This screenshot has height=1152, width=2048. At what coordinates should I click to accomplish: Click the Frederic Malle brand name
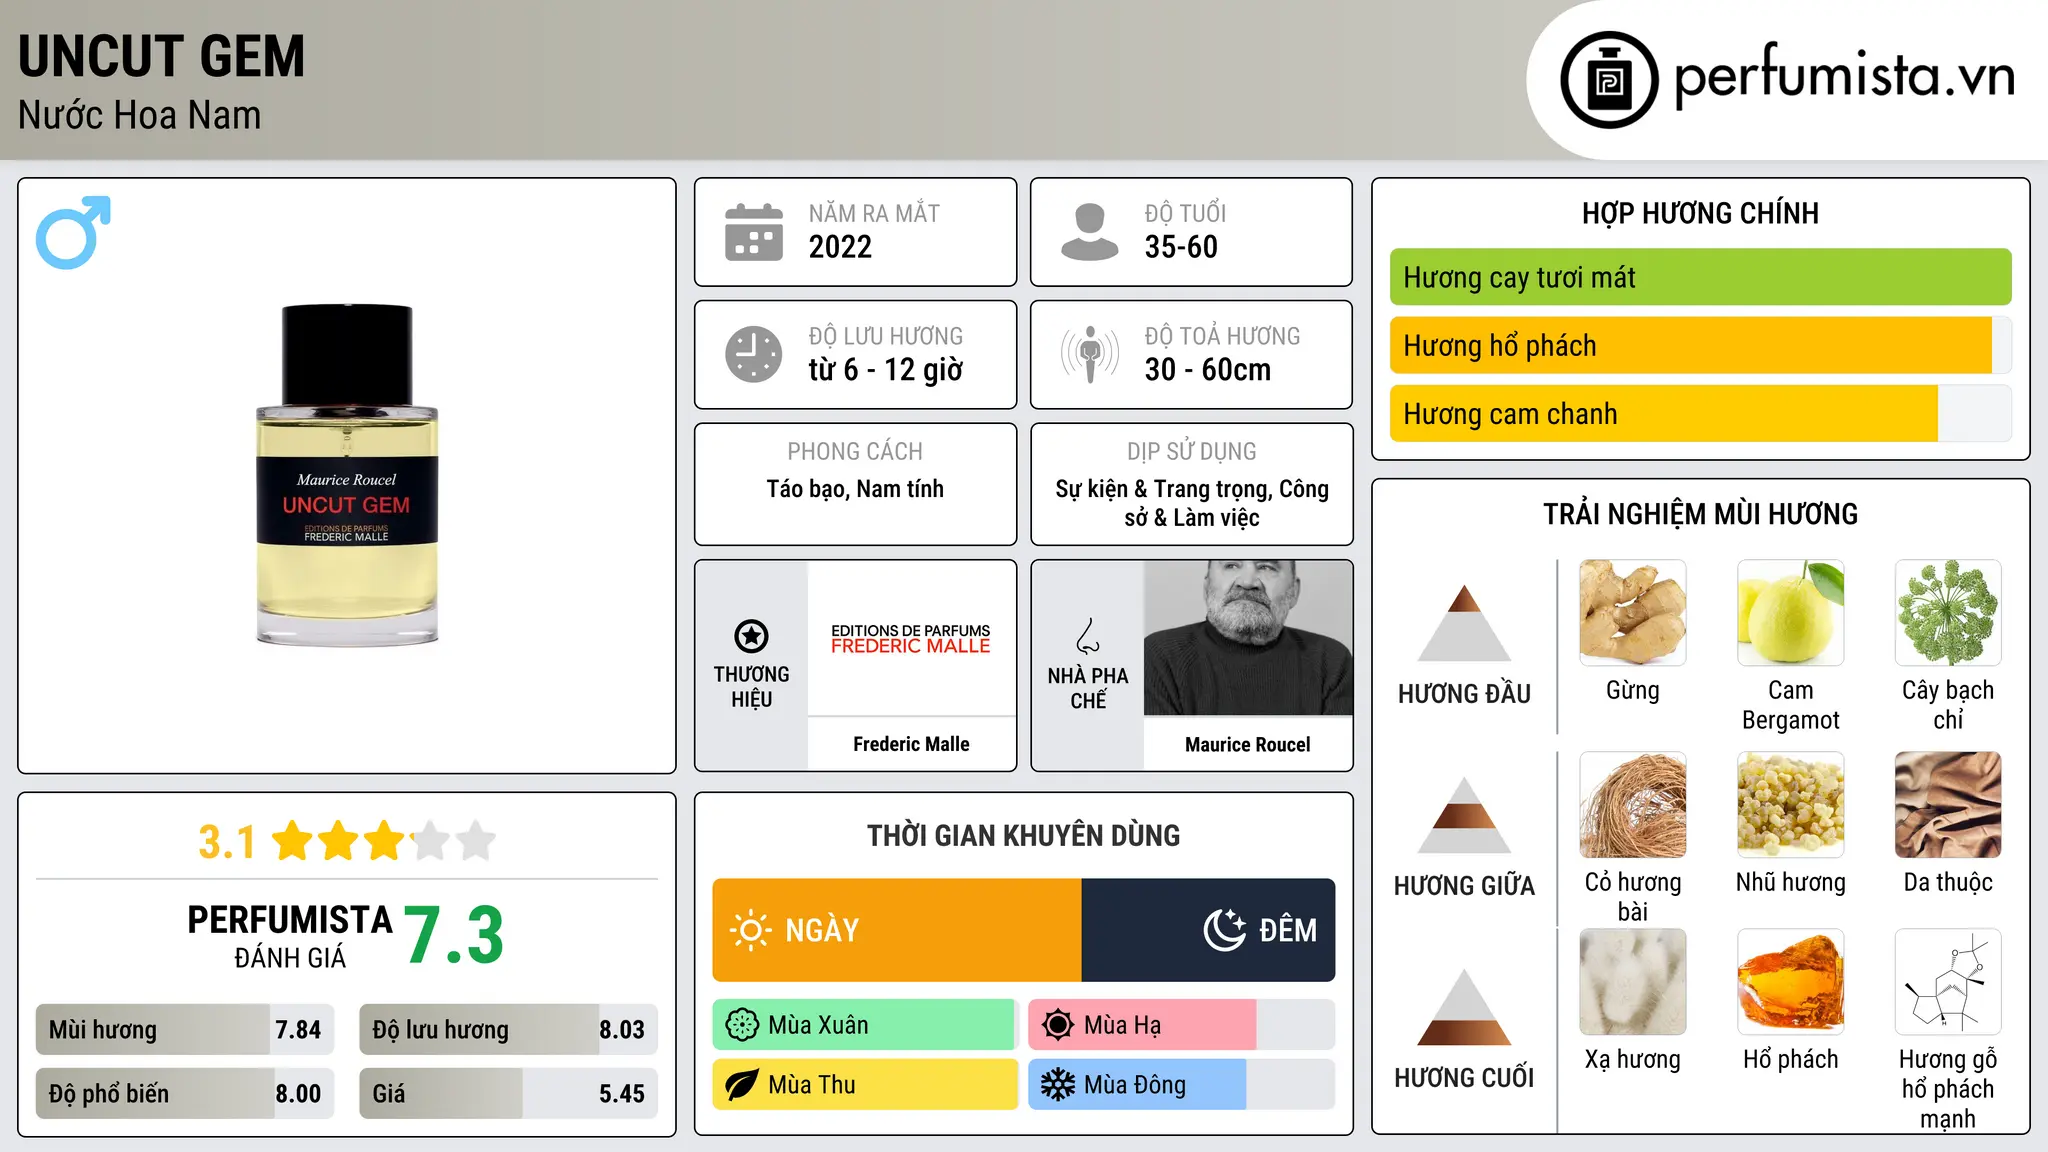(x=911, y=744)
